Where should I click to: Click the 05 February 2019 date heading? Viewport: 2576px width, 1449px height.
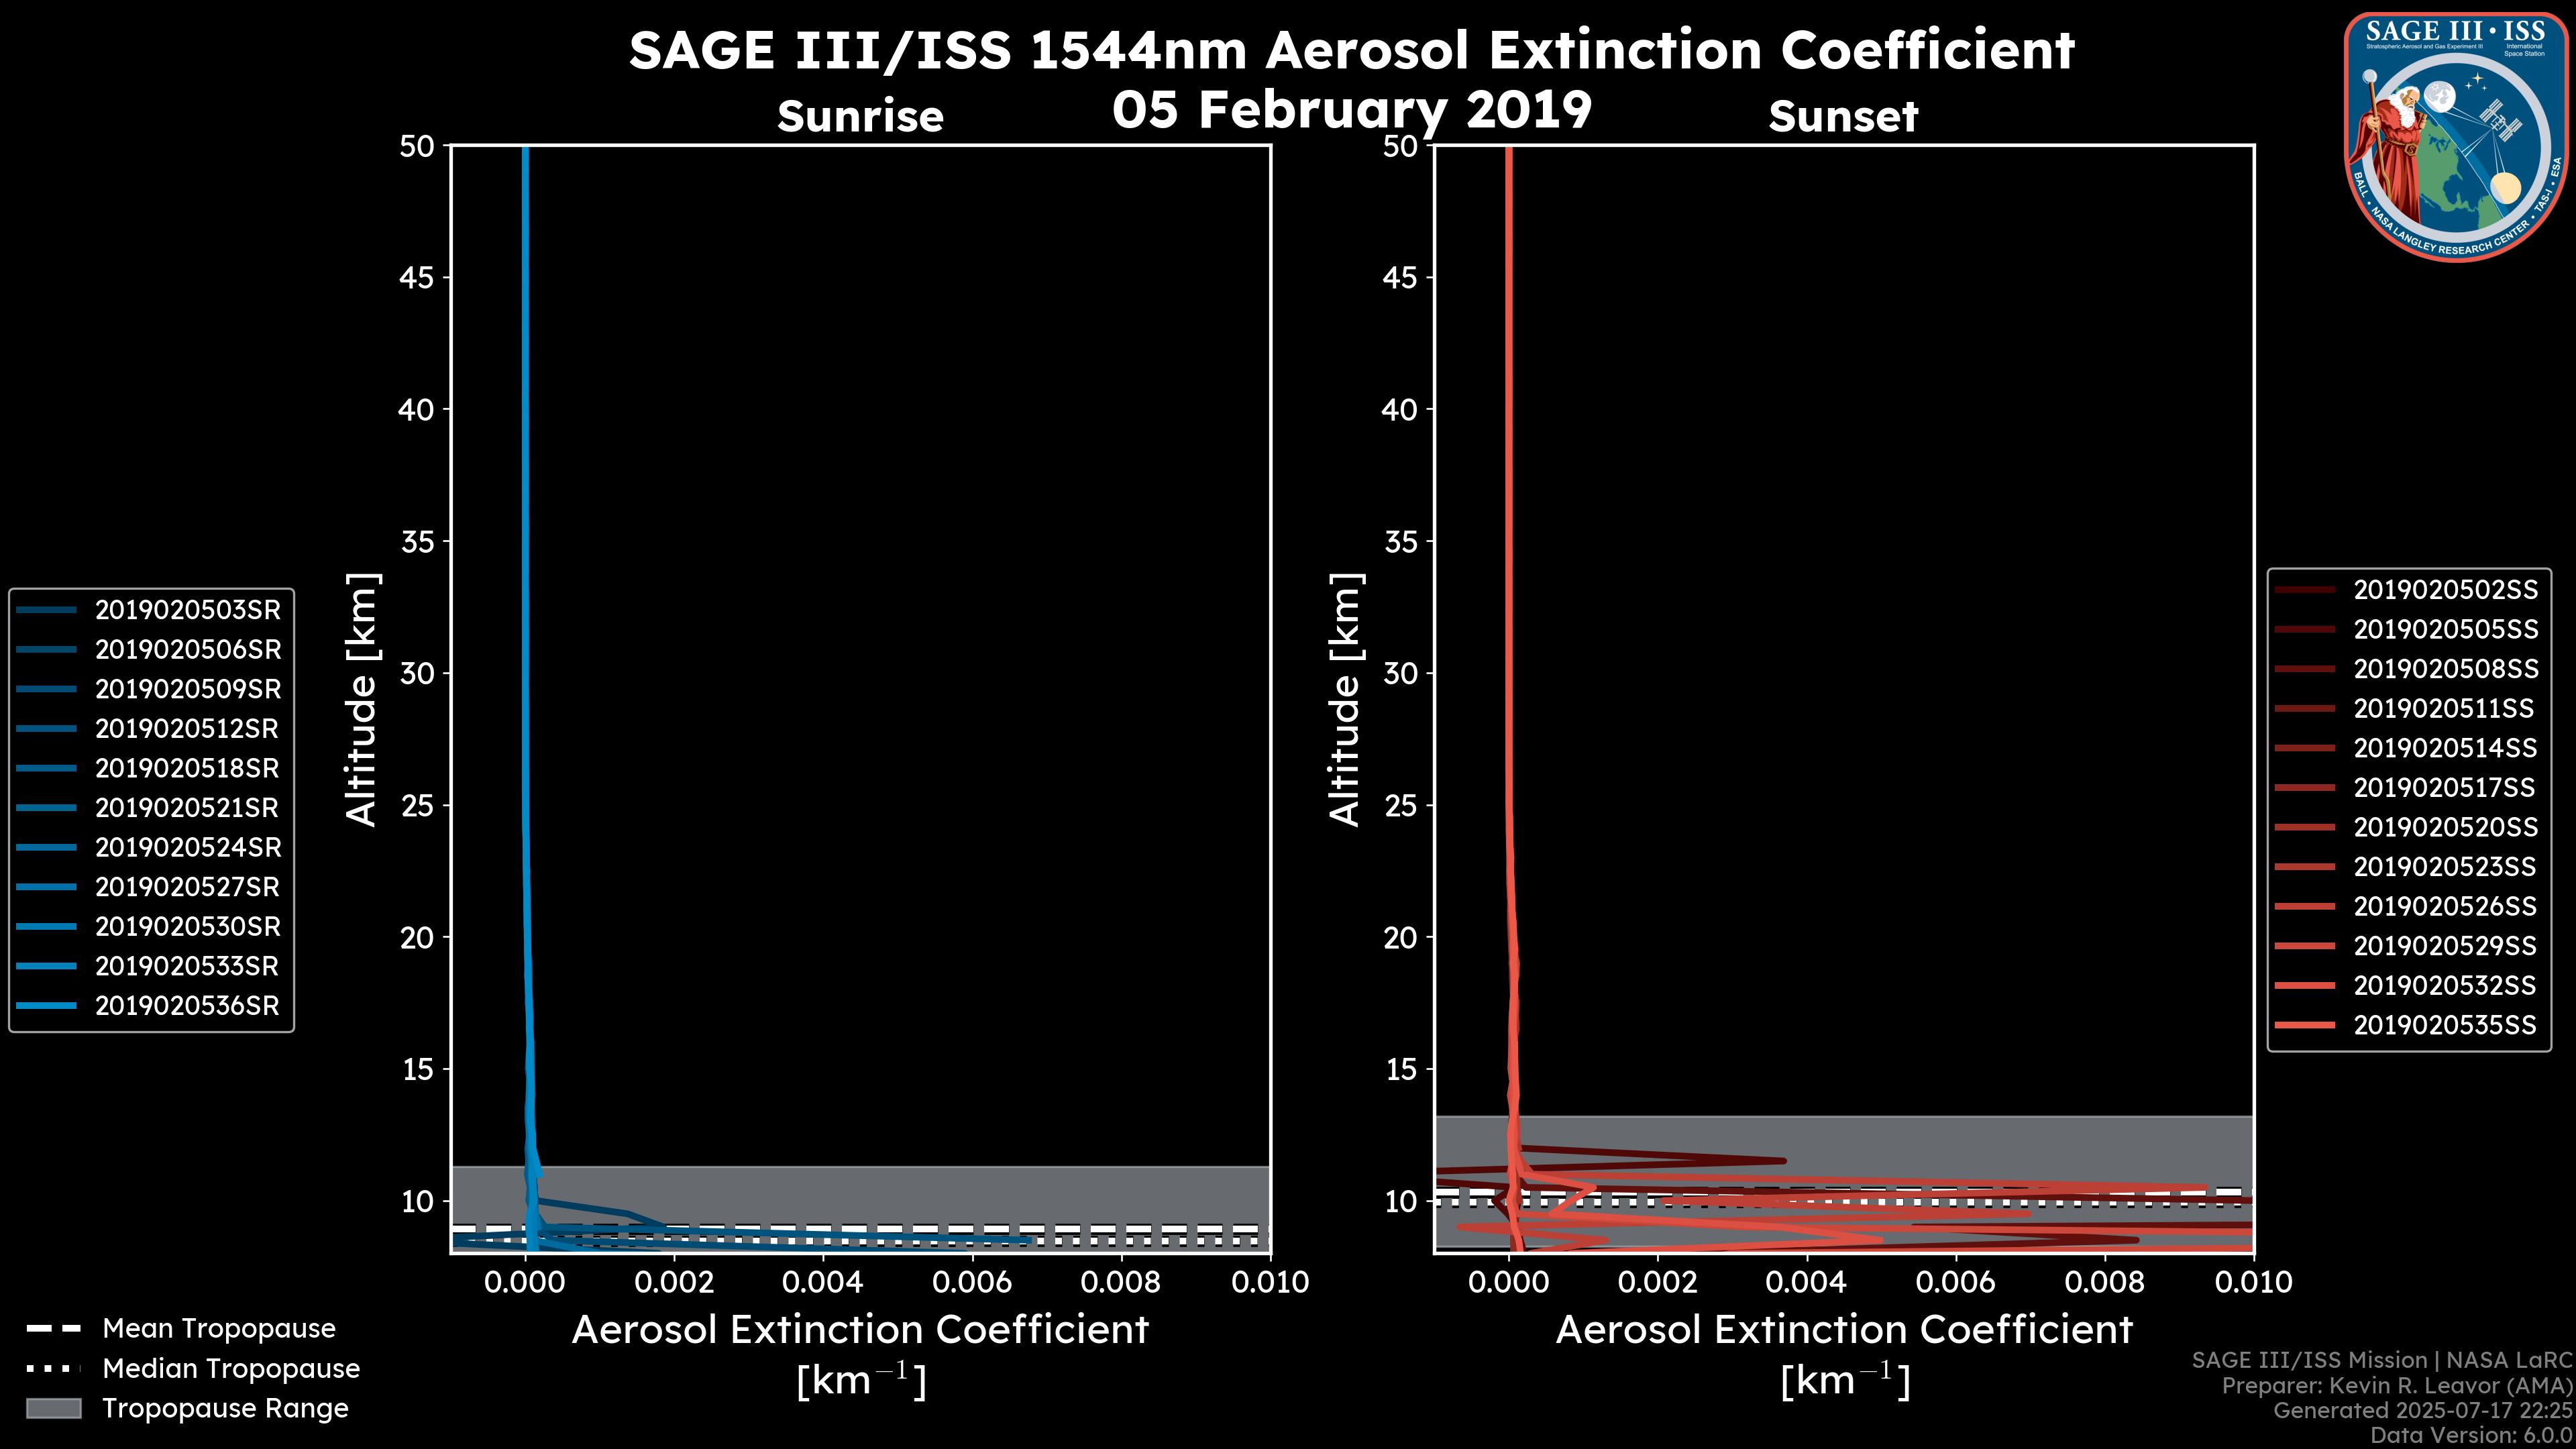coord(1351,109)
